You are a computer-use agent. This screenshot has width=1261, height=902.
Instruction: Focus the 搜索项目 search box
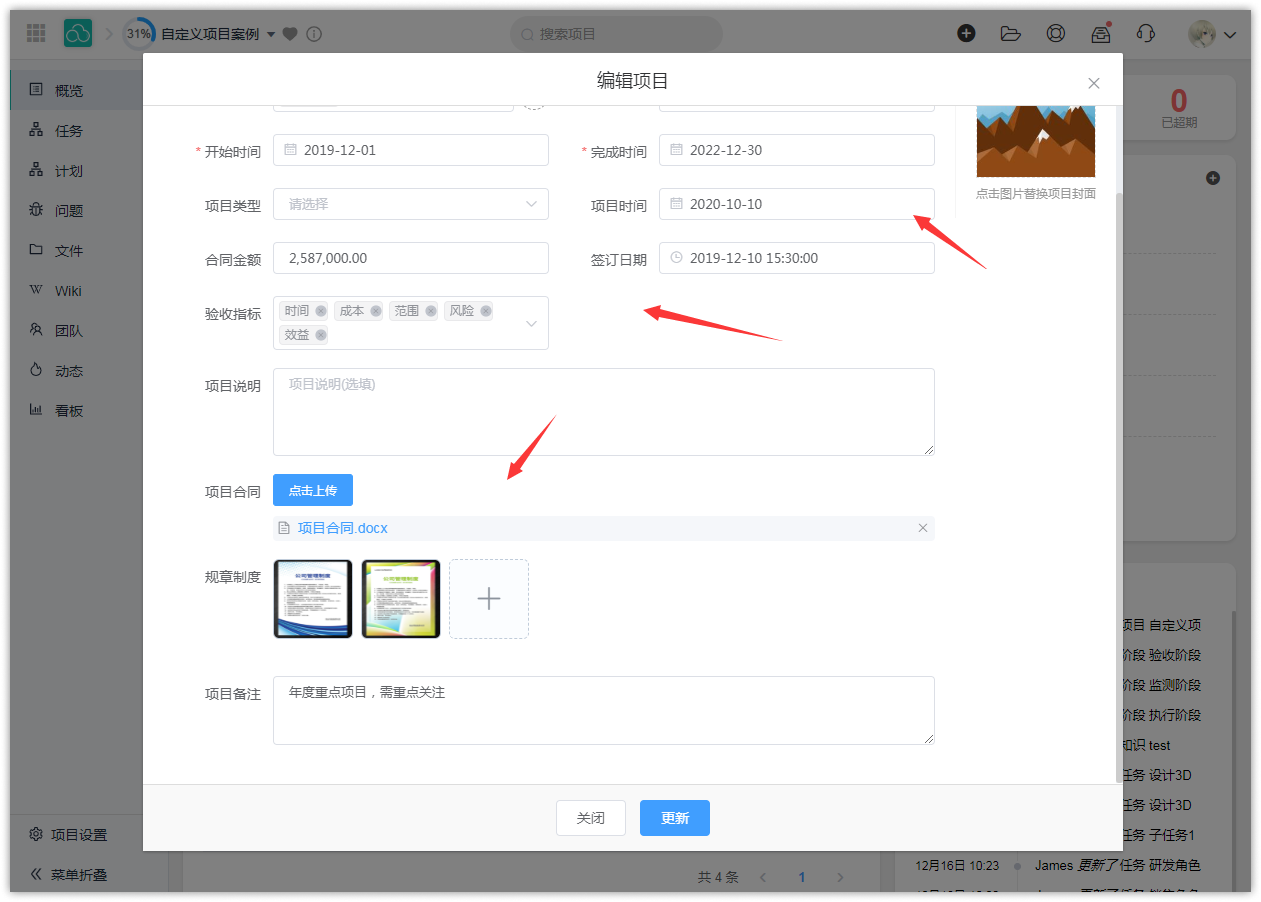pyautogui.click(x=616, y=34)
